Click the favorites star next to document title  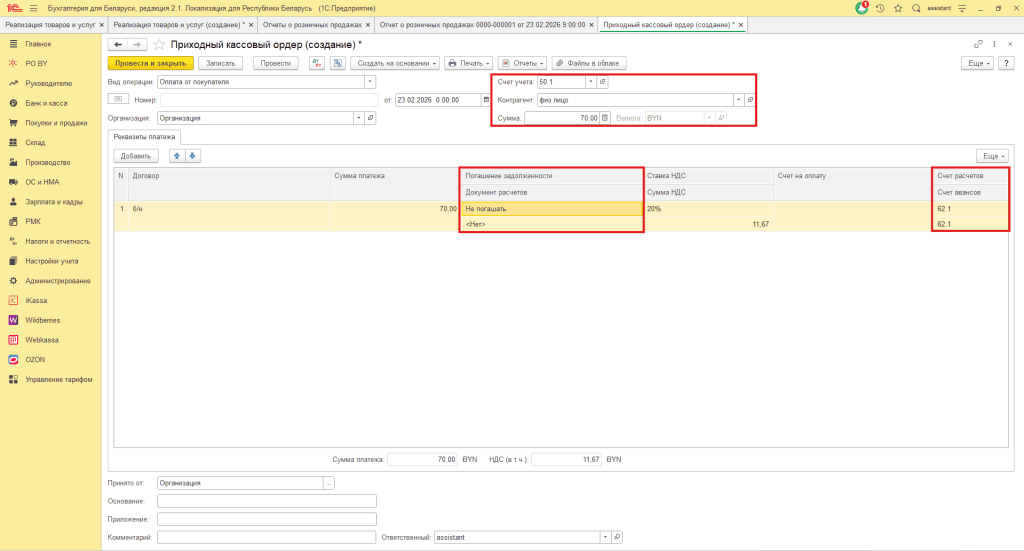click(159, 45)
